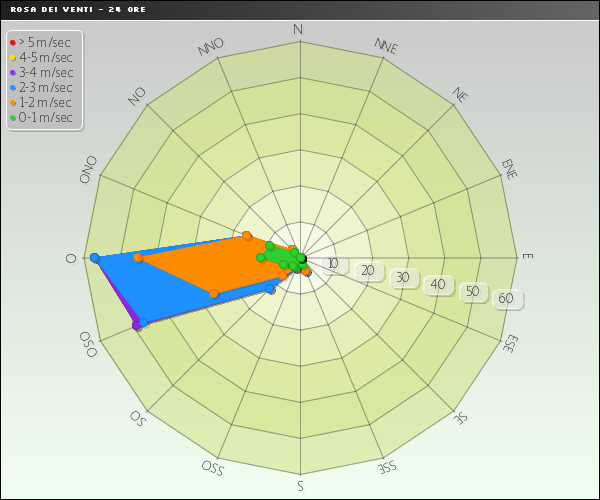
Task: Click the purple data point near OSO
Action: tap(137, 326)
